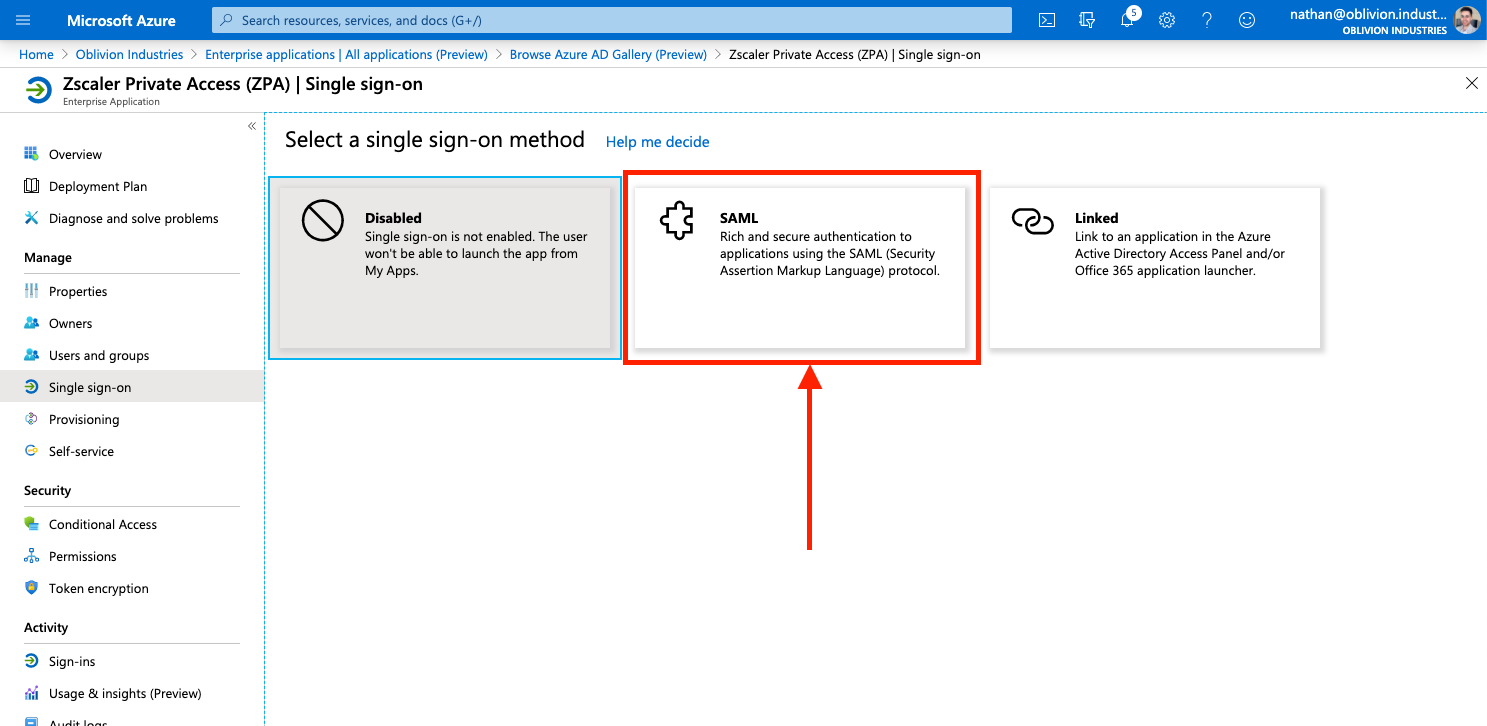This screenshot has width=1487, height=726.
Task: Collapse the left sidebar with double chevron
Action: 252,126
